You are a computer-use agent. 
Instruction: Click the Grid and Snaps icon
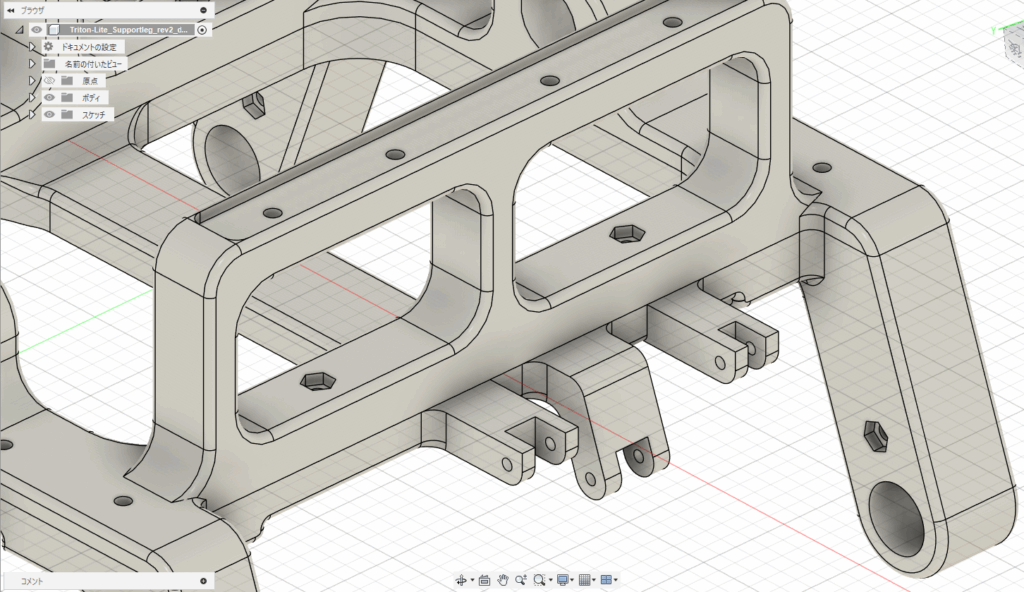click(x=584, y=580)
